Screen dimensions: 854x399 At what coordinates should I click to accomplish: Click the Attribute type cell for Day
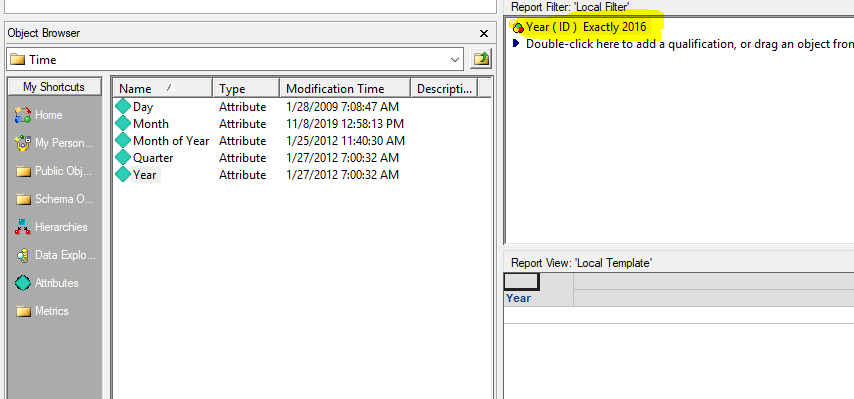(242, 107)
